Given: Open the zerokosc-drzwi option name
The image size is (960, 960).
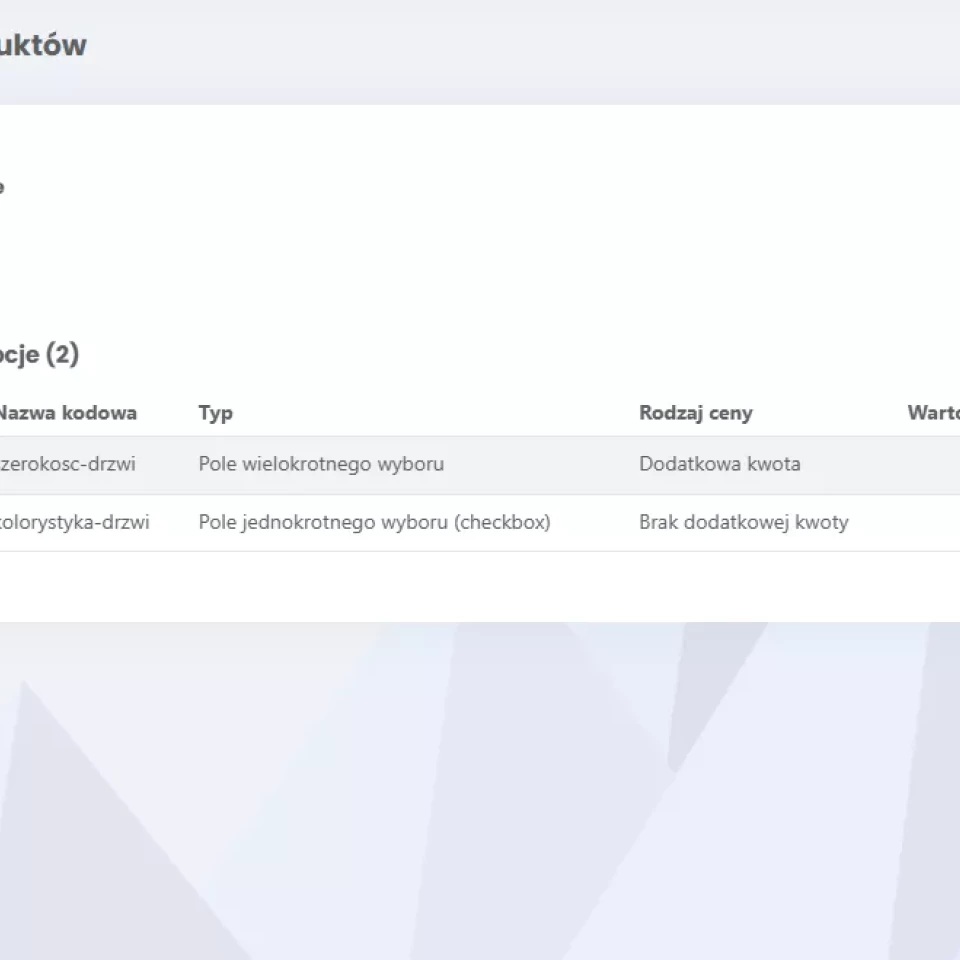Looking at the screenshot, I should [x=67, y=464].
